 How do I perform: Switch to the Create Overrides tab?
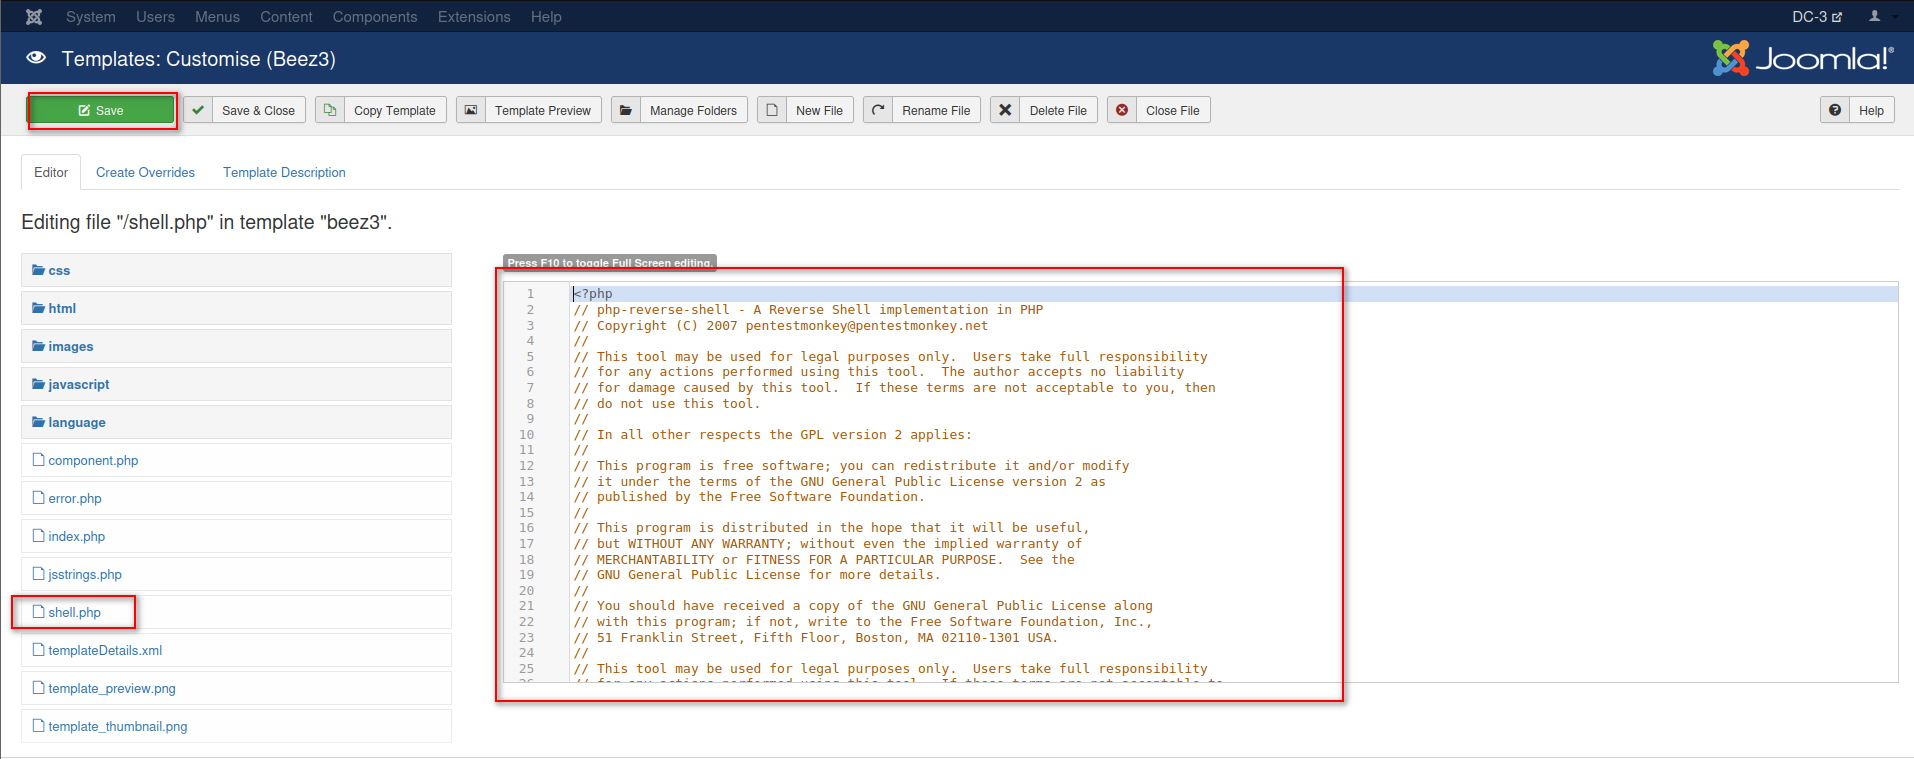tap(145, 172)
